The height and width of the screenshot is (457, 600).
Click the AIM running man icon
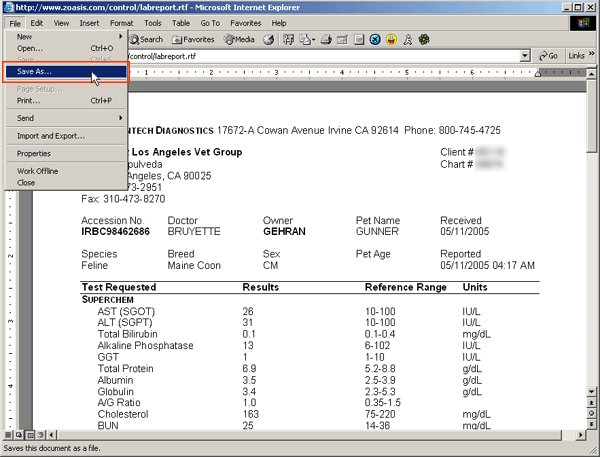pyautogui.click(x=408, y=39)
